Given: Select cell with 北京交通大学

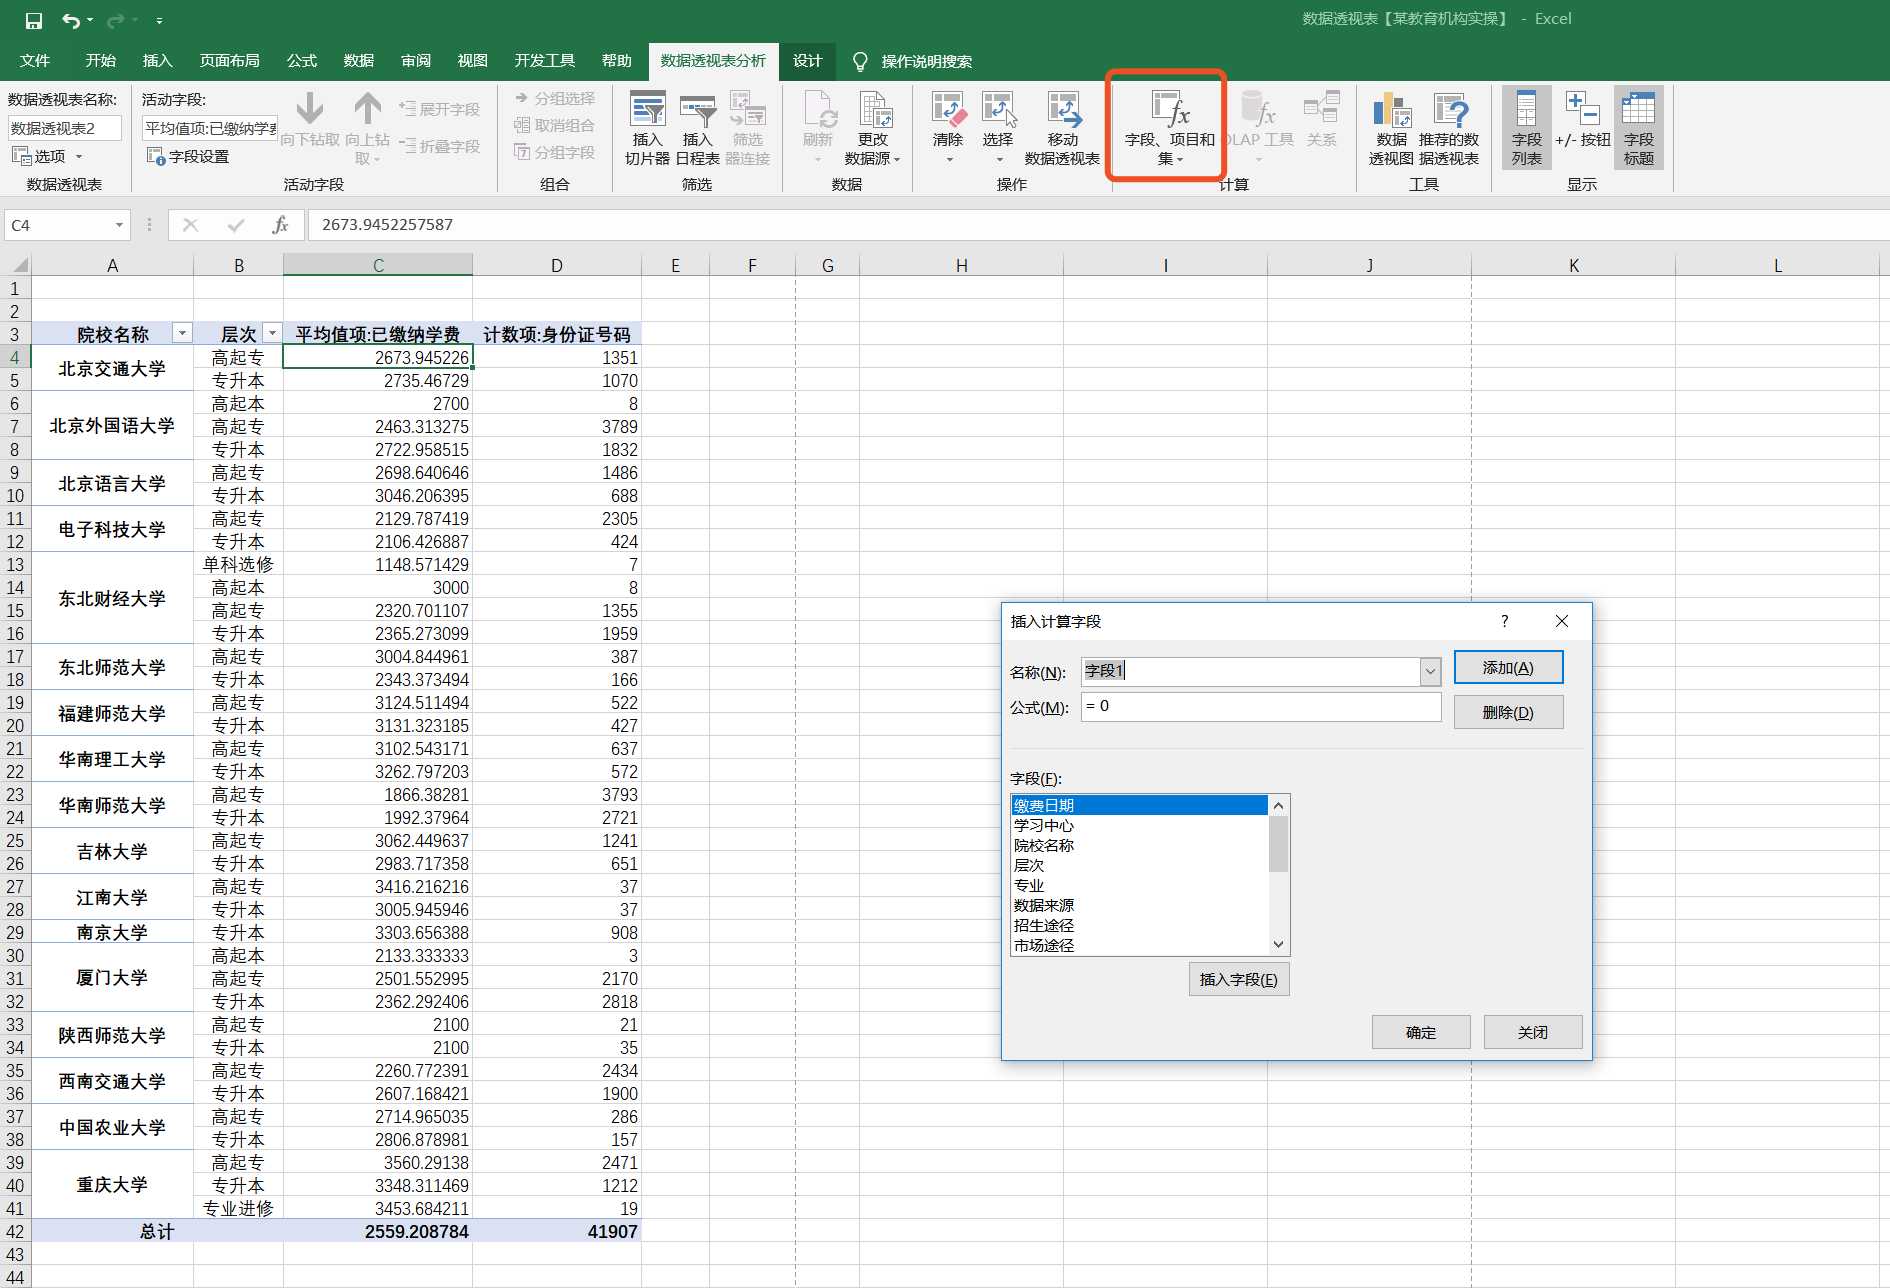Looking at the screenshot, I should point(112,369).
